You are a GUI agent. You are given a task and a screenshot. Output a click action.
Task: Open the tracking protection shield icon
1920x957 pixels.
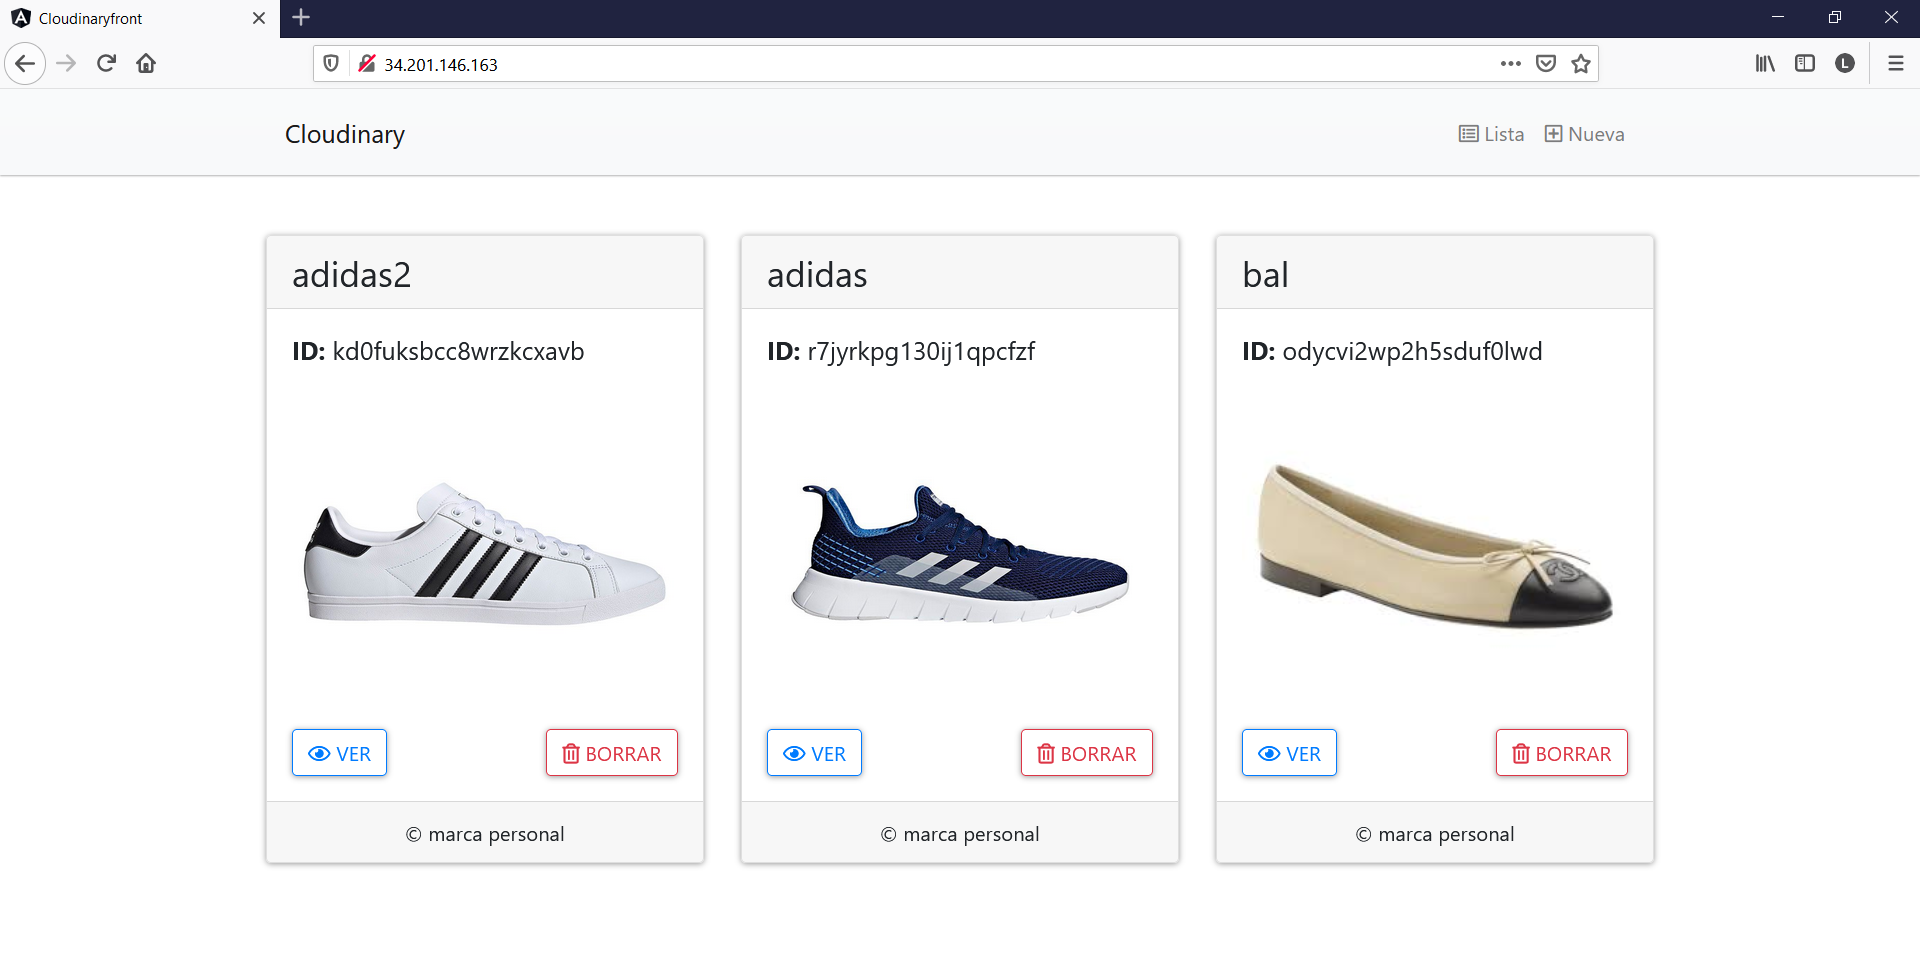(x=331, y=64)
